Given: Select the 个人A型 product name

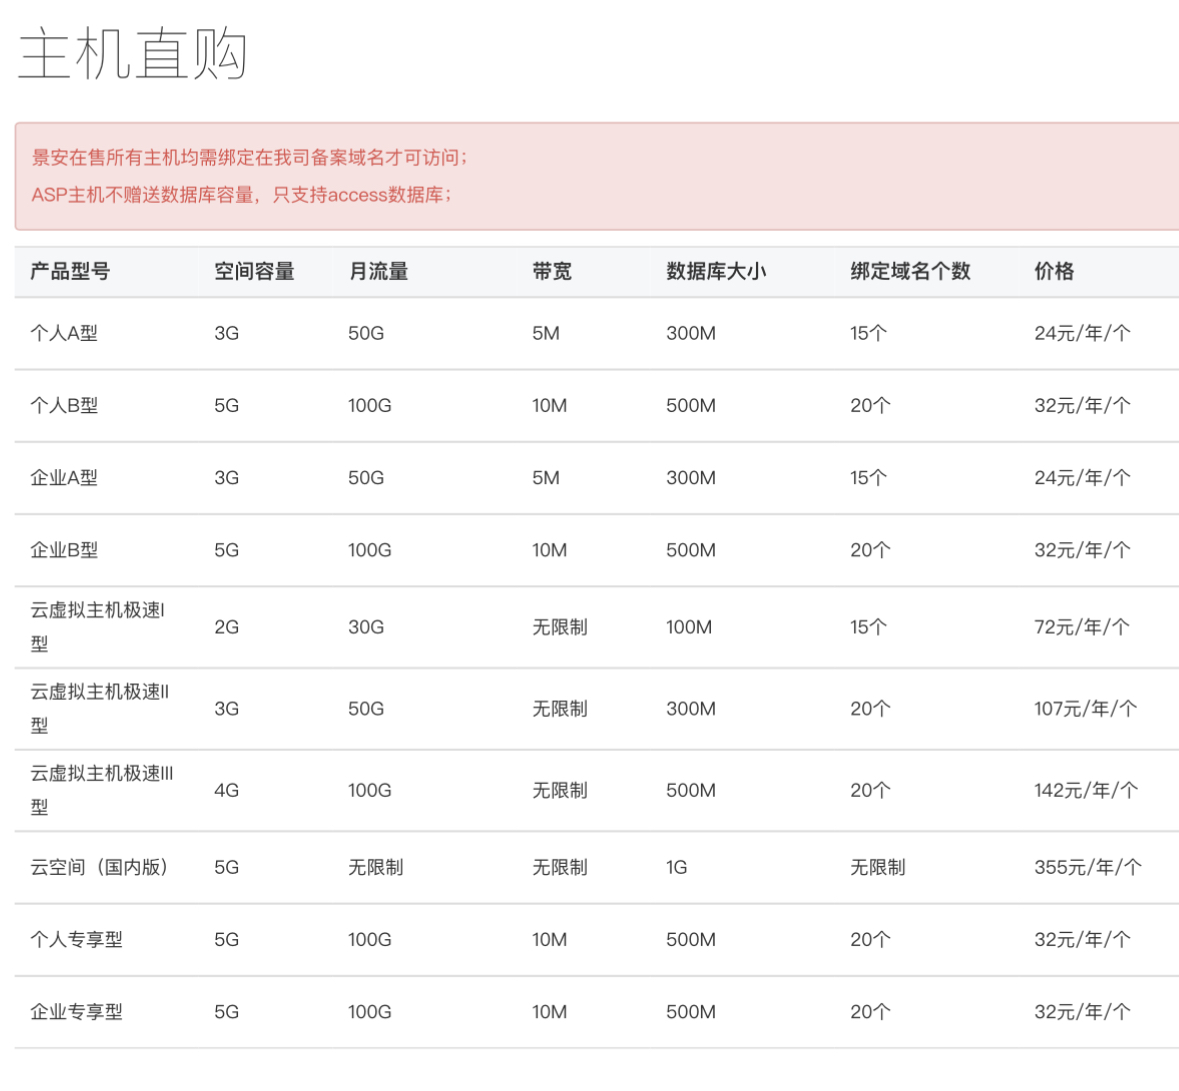Looking at the screenshot, I should [64, 333].
